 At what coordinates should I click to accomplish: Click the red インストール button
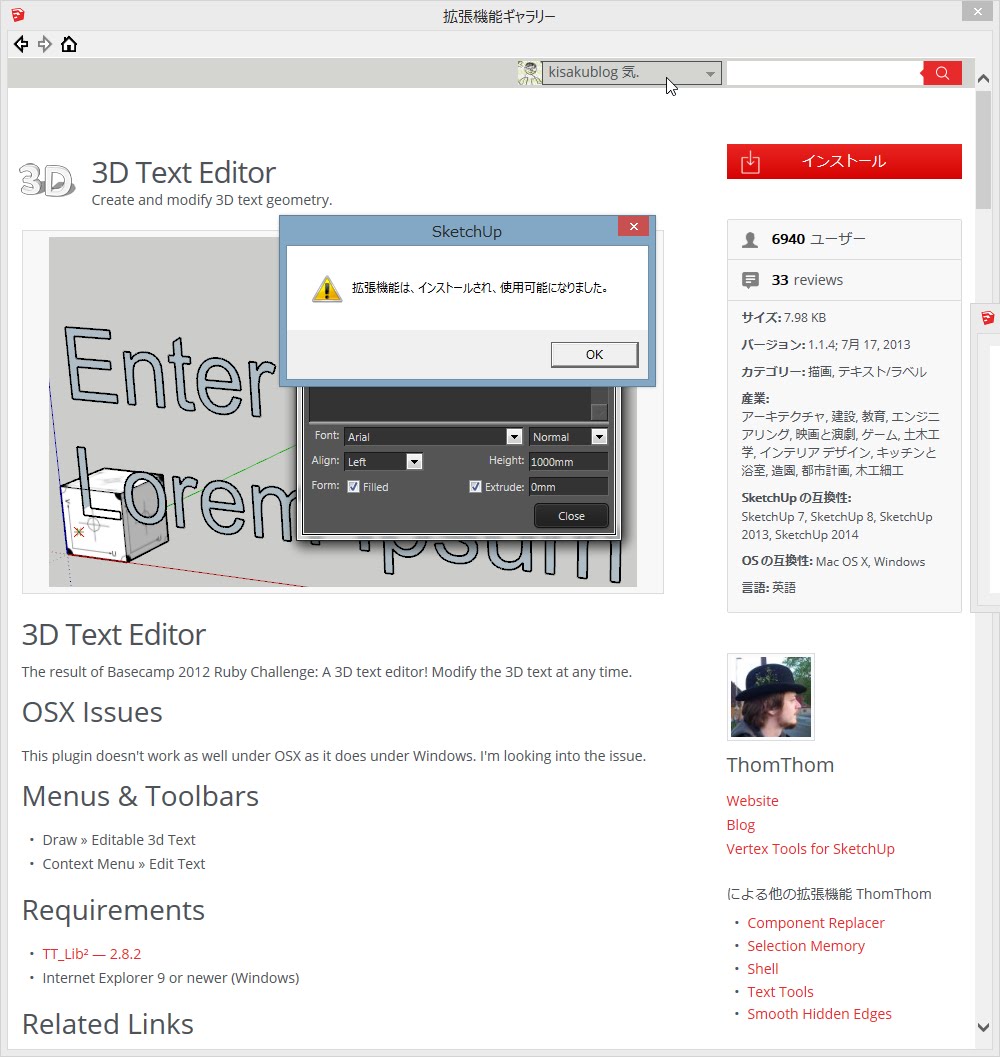pyautogui.click(x=844, y=161)
